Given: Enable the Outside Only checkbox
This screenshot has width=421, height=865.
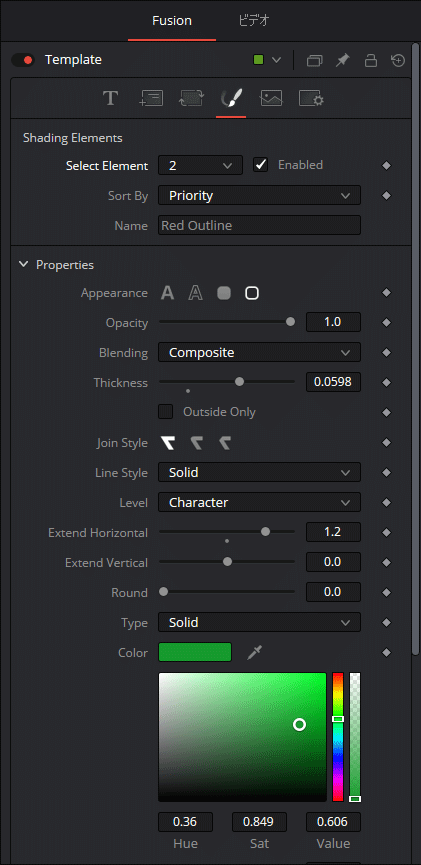Looking at the screenshot, I should click(x=166, y=412).
